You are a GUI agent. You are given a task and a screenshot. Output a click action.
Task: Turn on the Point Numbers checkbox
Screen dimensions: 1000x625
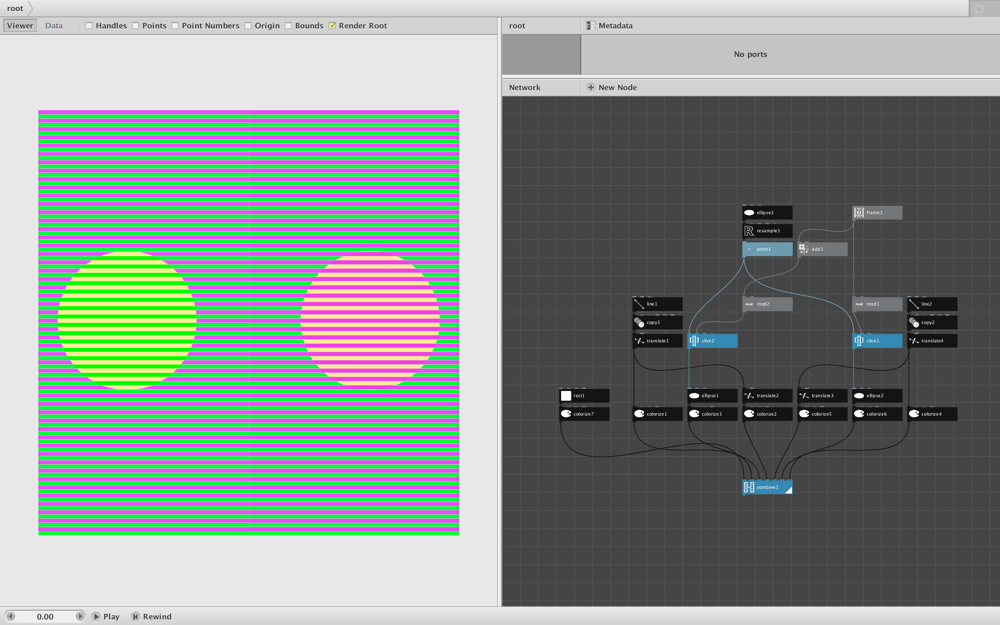[x=175, y=26]
